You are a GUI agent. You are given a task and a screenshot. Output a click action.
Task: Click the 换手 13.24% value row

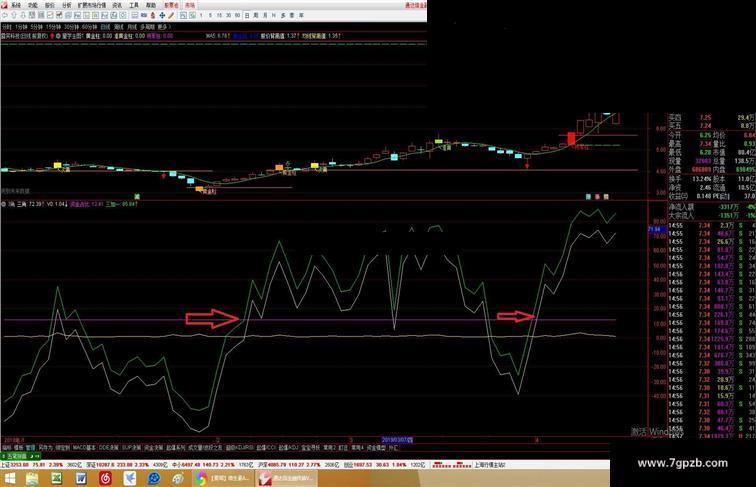tap(689, 179)
